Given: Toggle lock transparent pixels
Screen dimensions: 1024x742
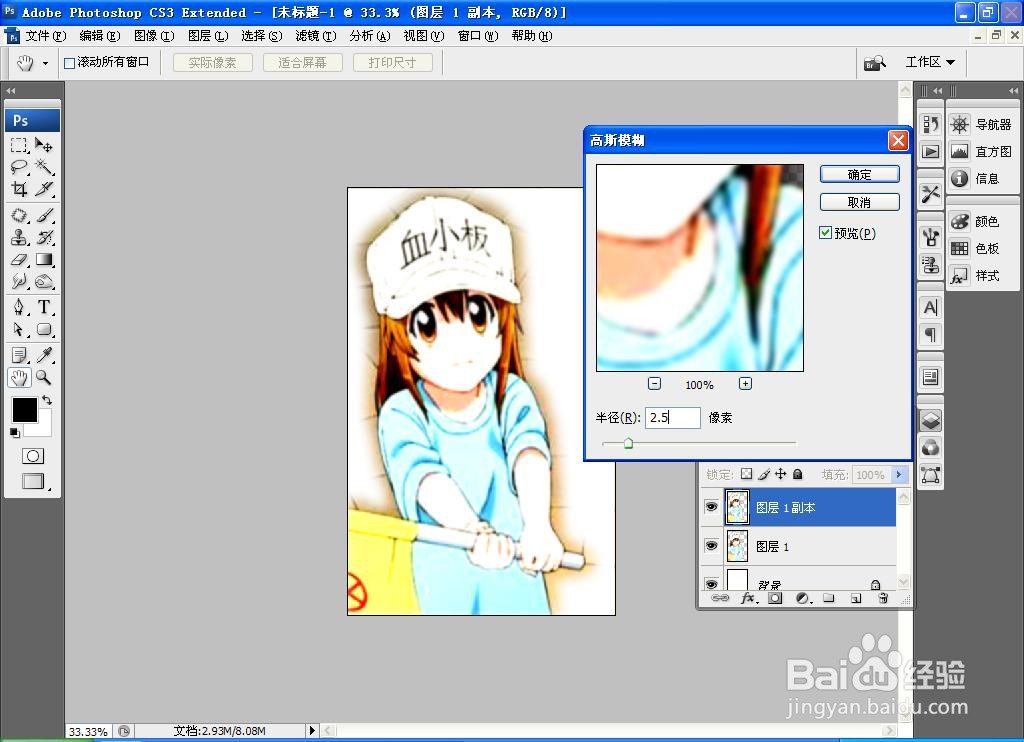Looking at the screenshot, I should click(746, 474).
